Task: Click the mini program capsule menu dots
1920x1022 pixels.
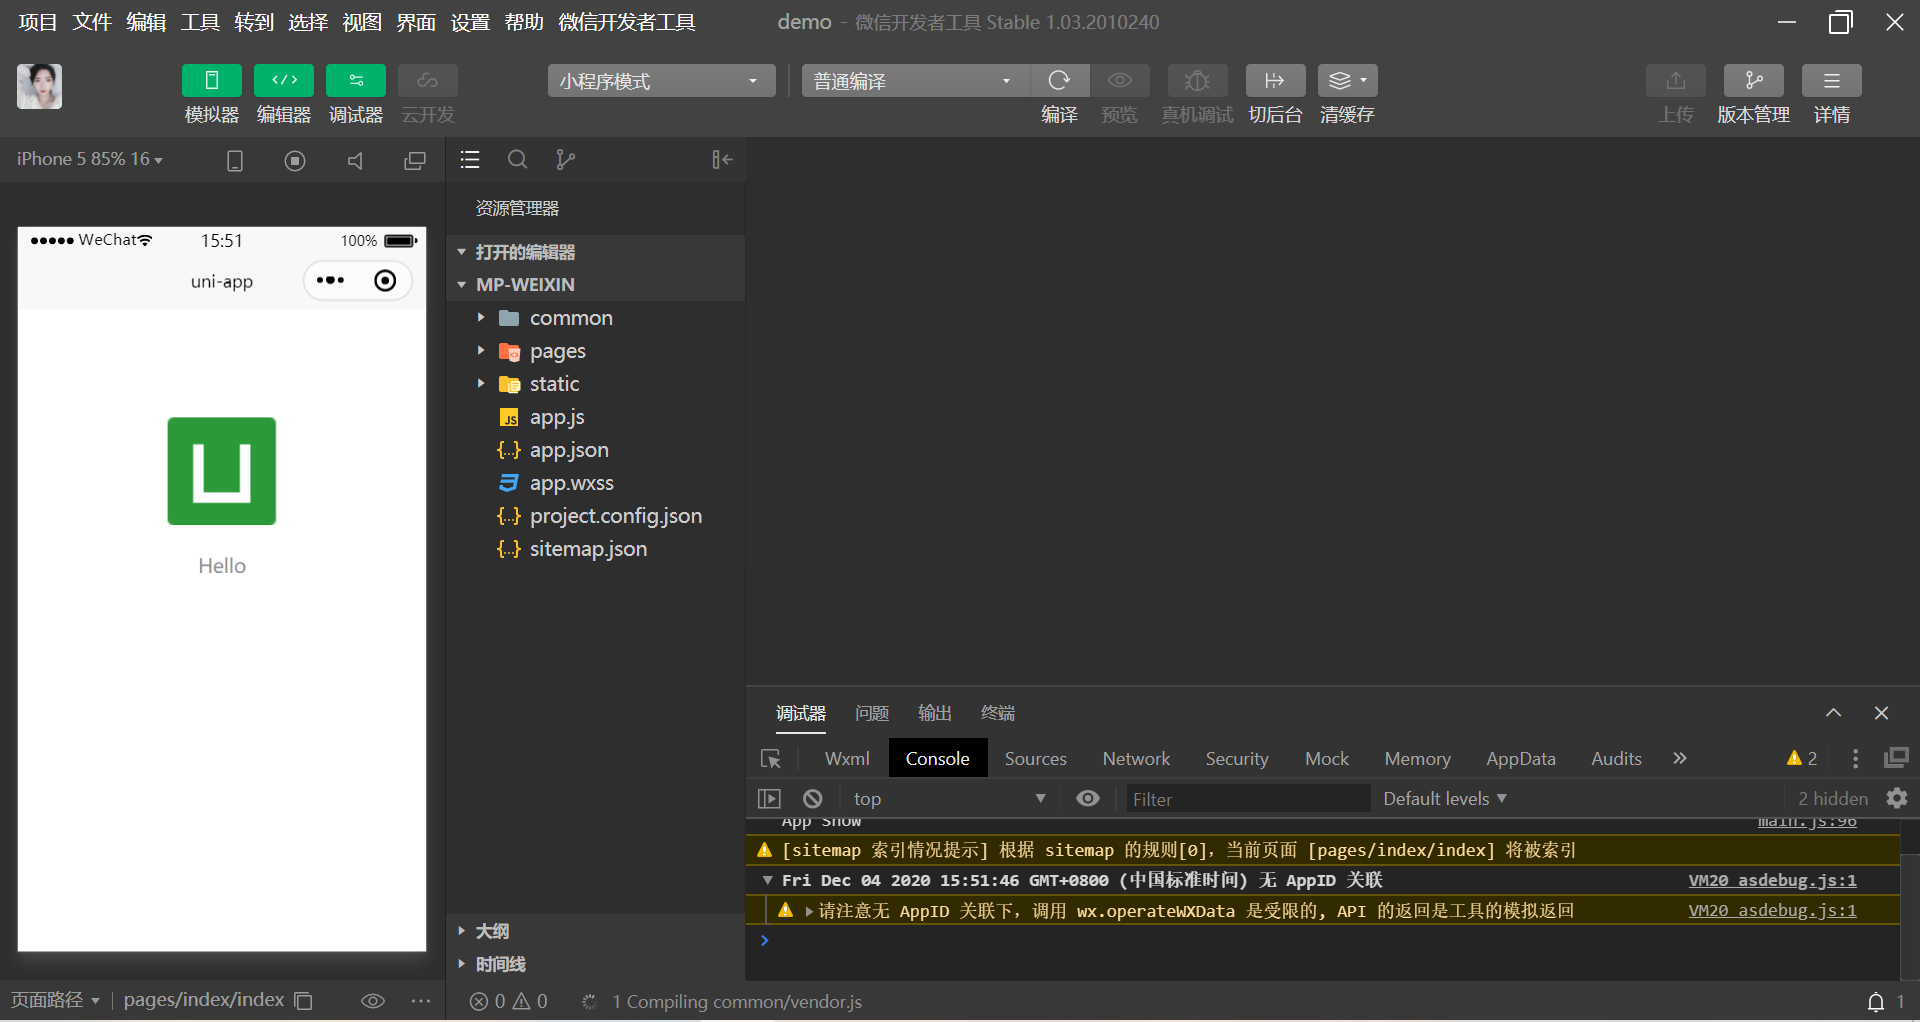Action: tap(330, 280)
